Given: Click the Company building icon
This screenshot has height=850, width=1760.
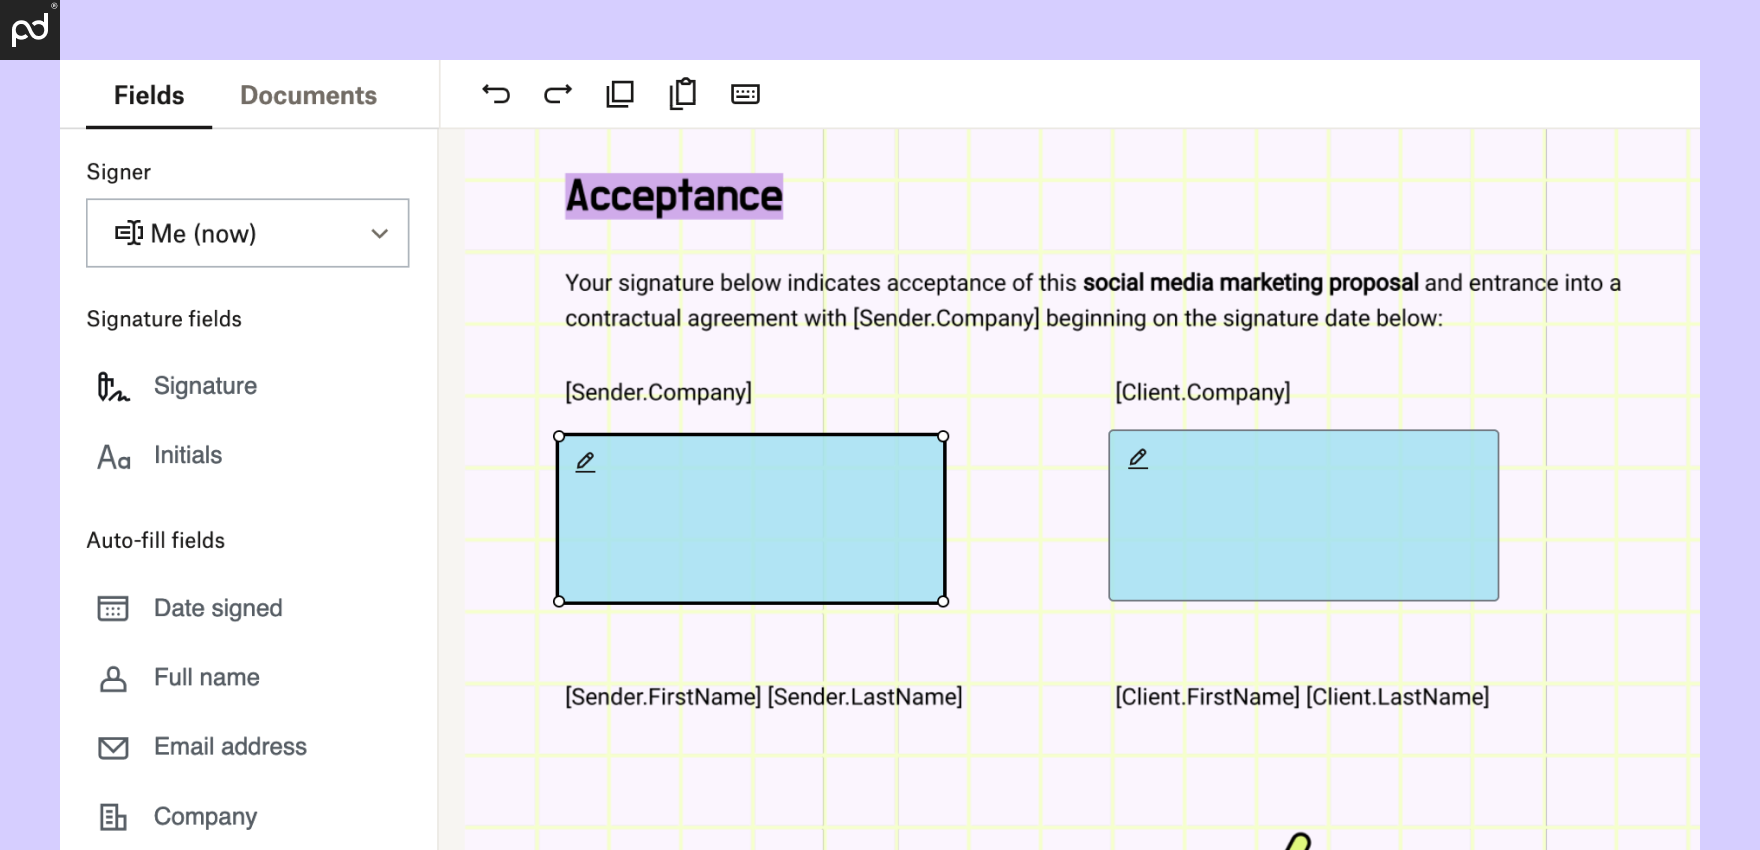Looking at the screenshot, I should [x=113, y=817].
